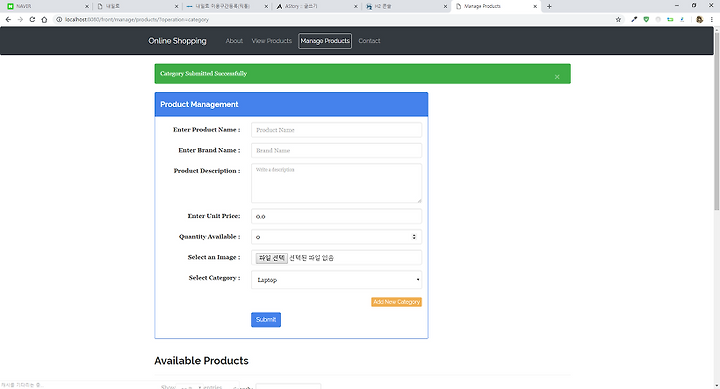
Task: Click the Product Management panel heading
Action: pyautogui.click(x=199, y=104)
